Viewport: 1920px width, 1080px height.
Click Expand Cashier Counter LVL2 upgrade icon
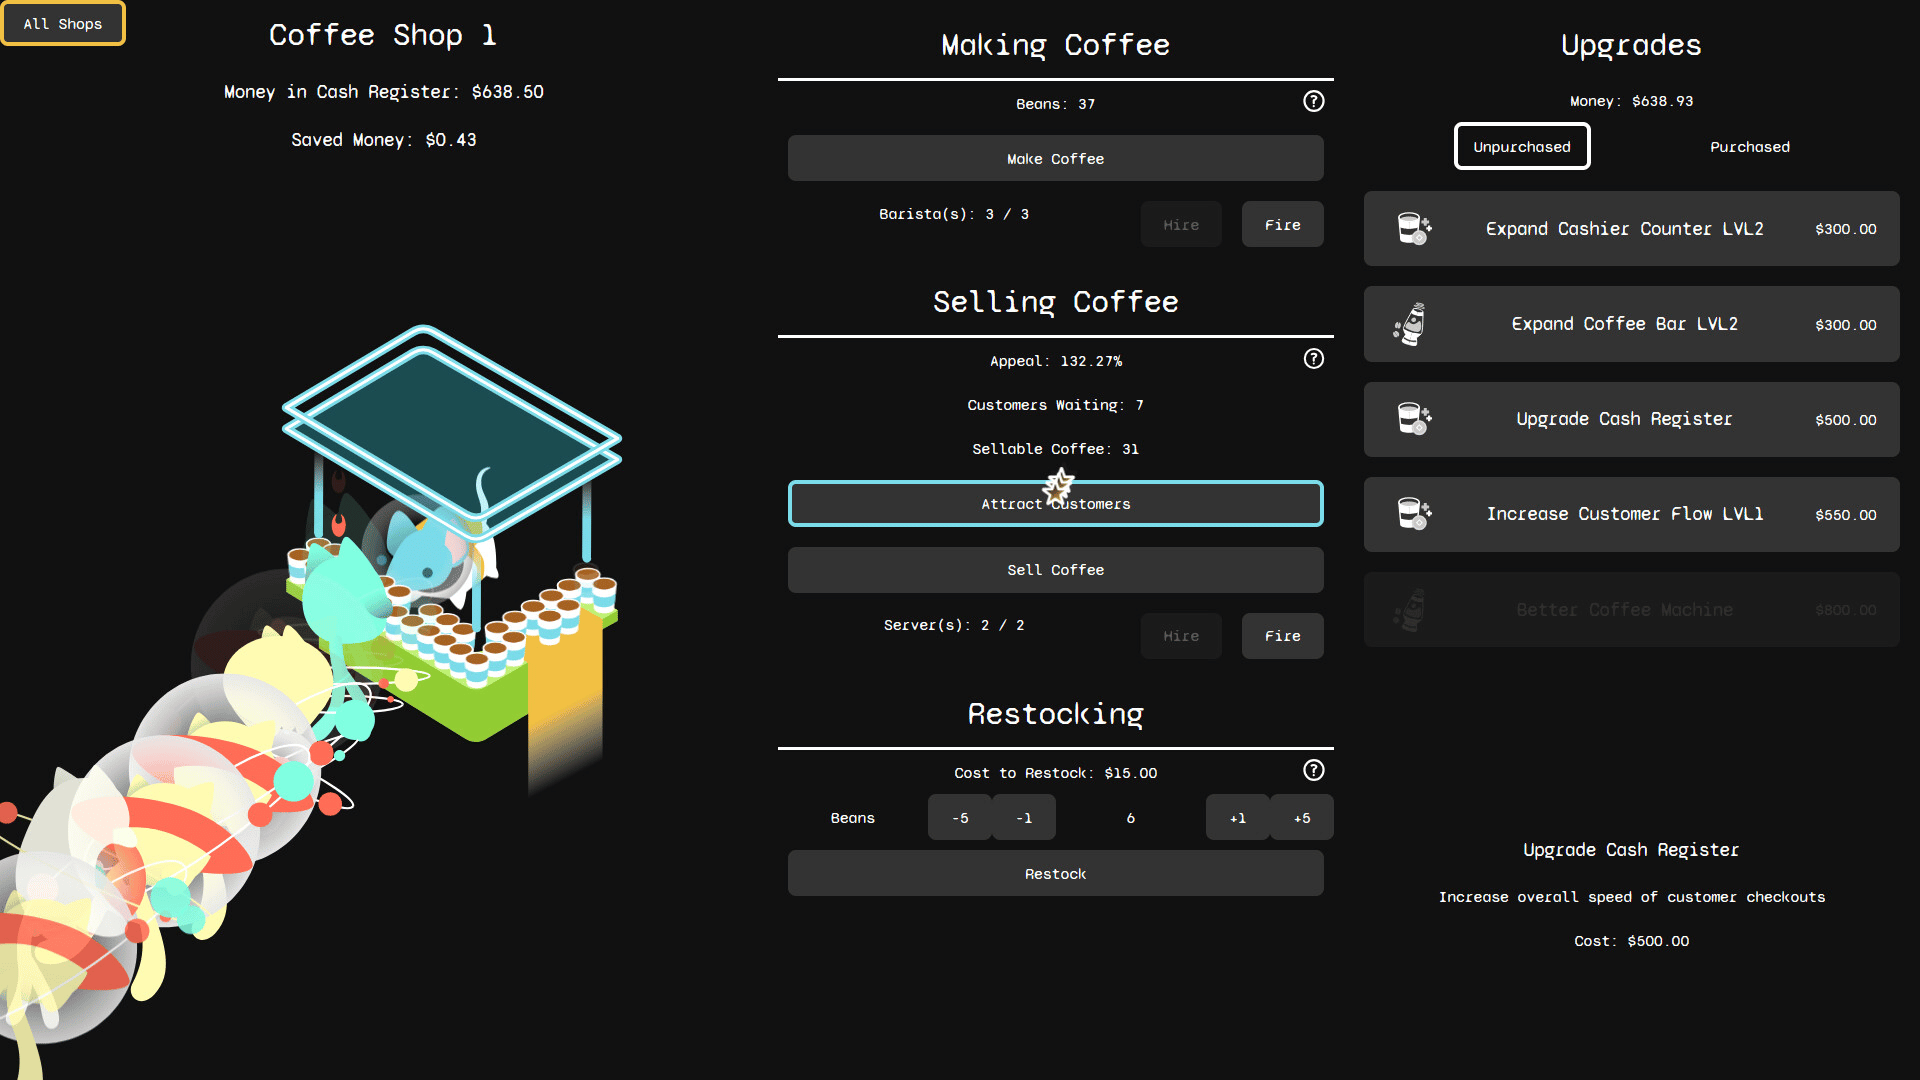click(1414, 229)
